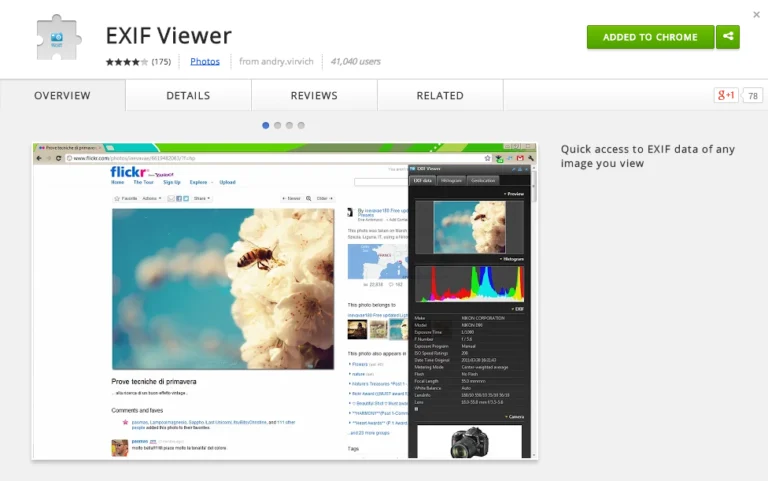Switch to the OVERVIEW tab
The image size is (768, 481).
[x=62, y=96]
